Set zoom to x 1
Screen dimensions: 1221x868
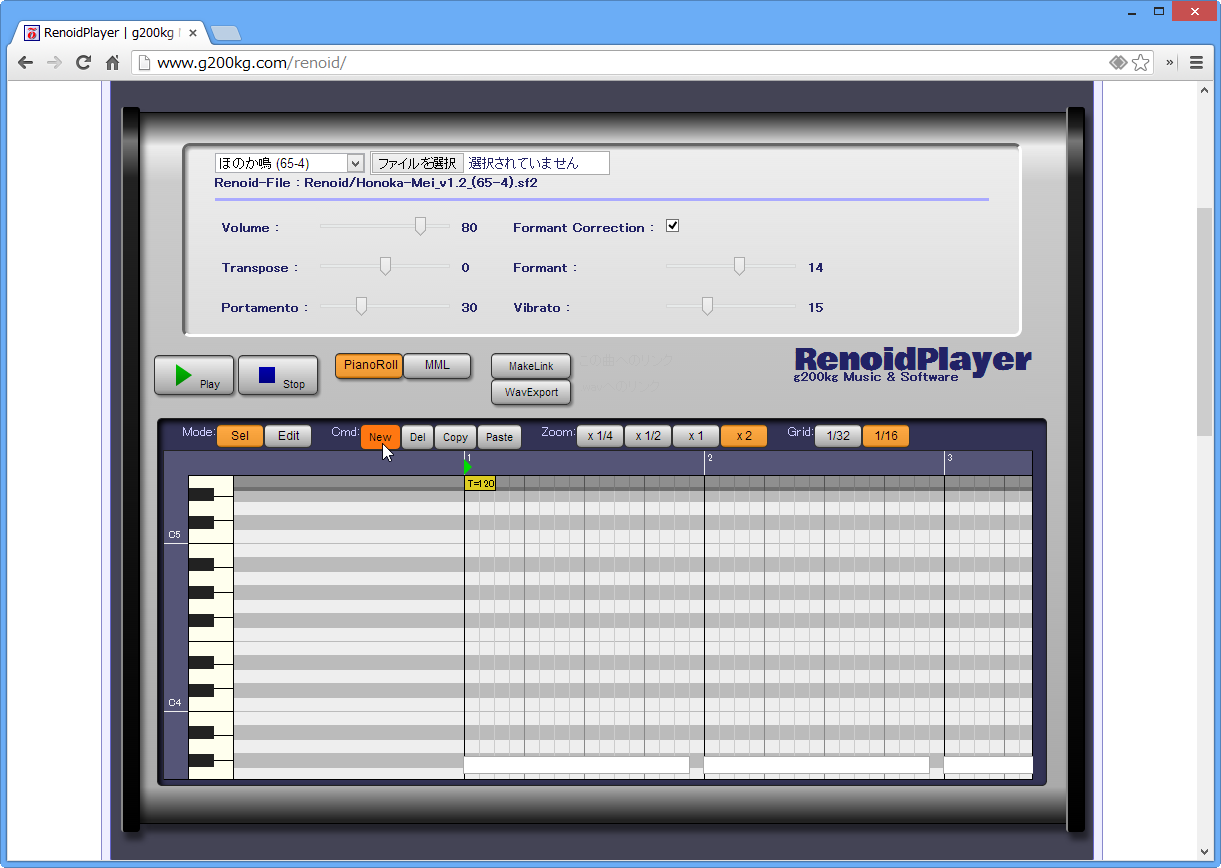696,436
